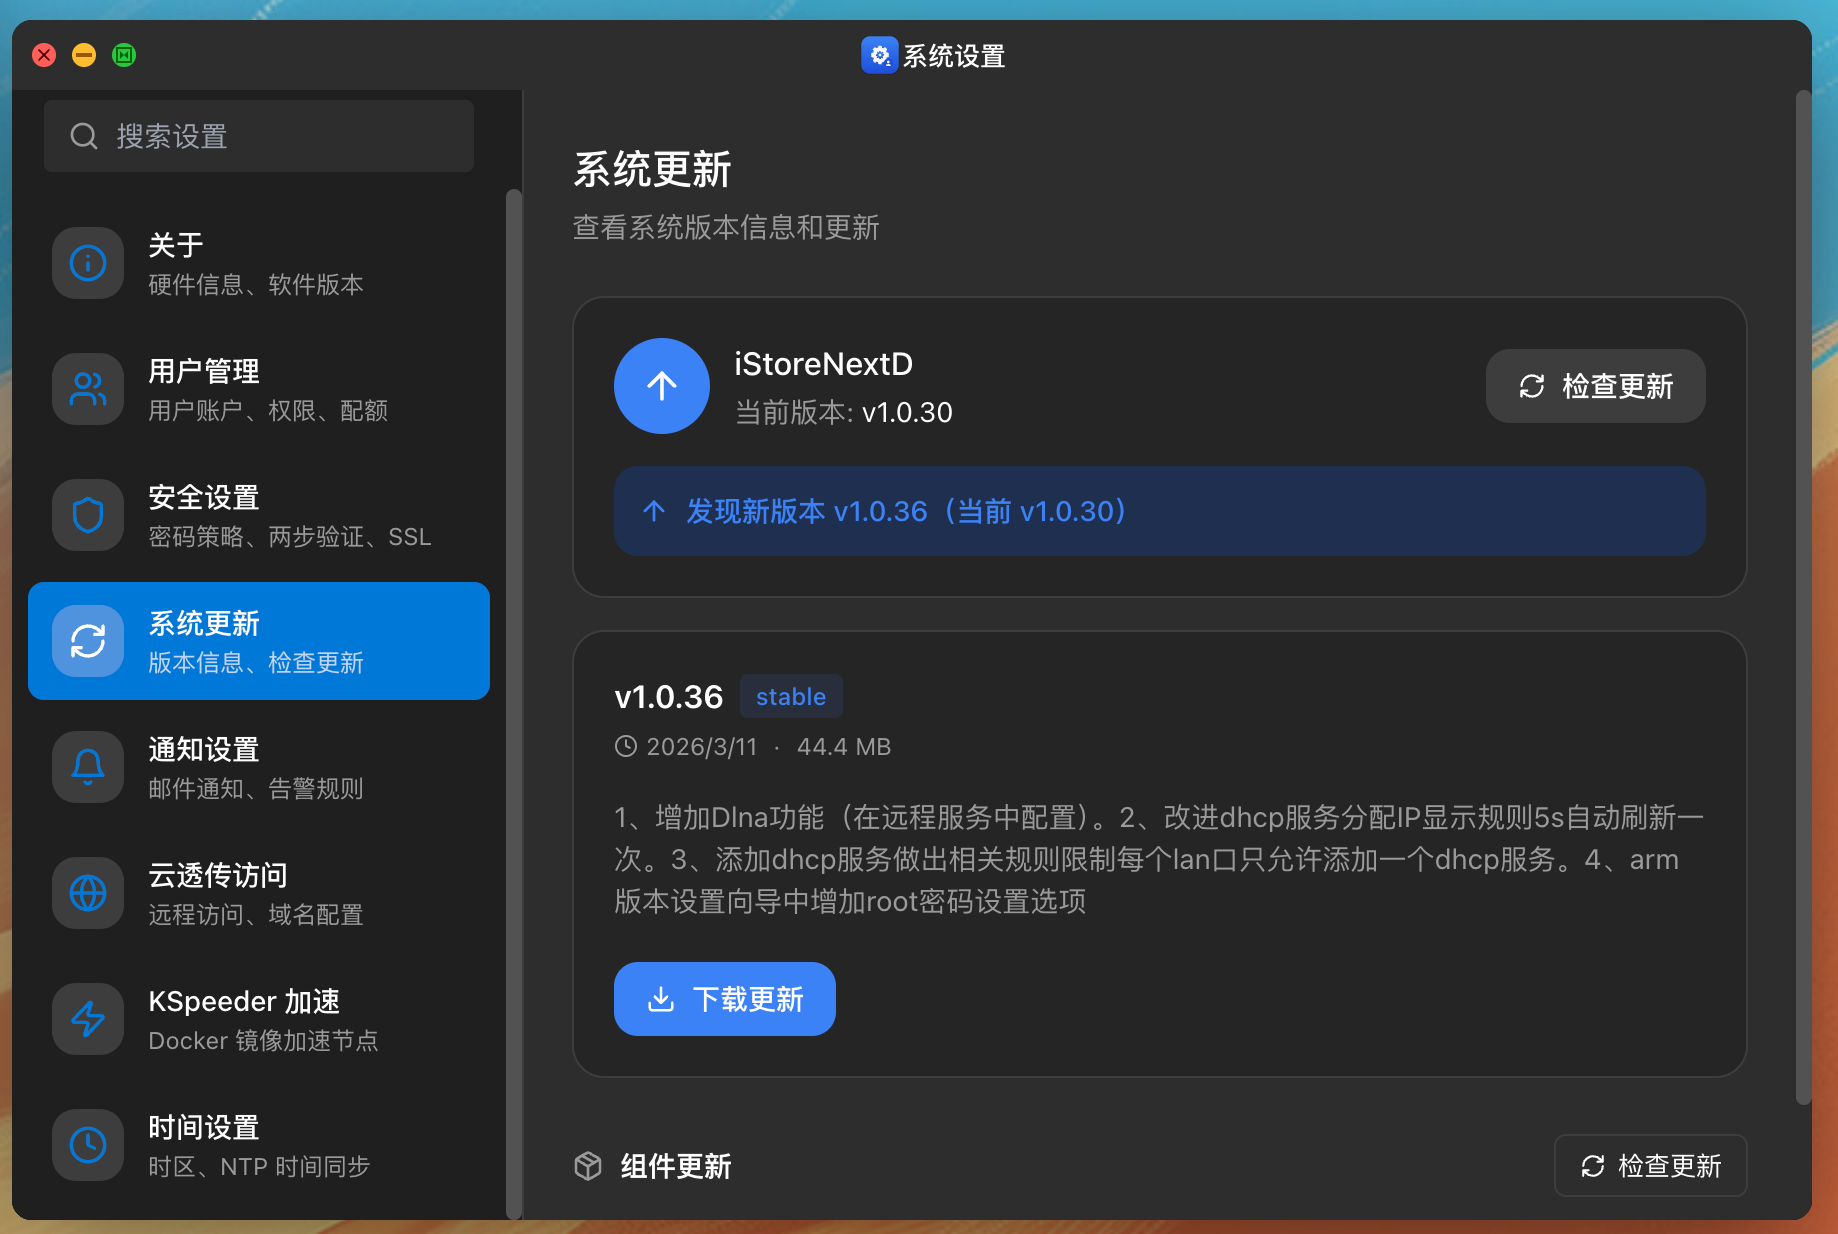Screen dimensions: 1838x1234
Task: Click the About info circle icon
Action: tap(88, 263)
